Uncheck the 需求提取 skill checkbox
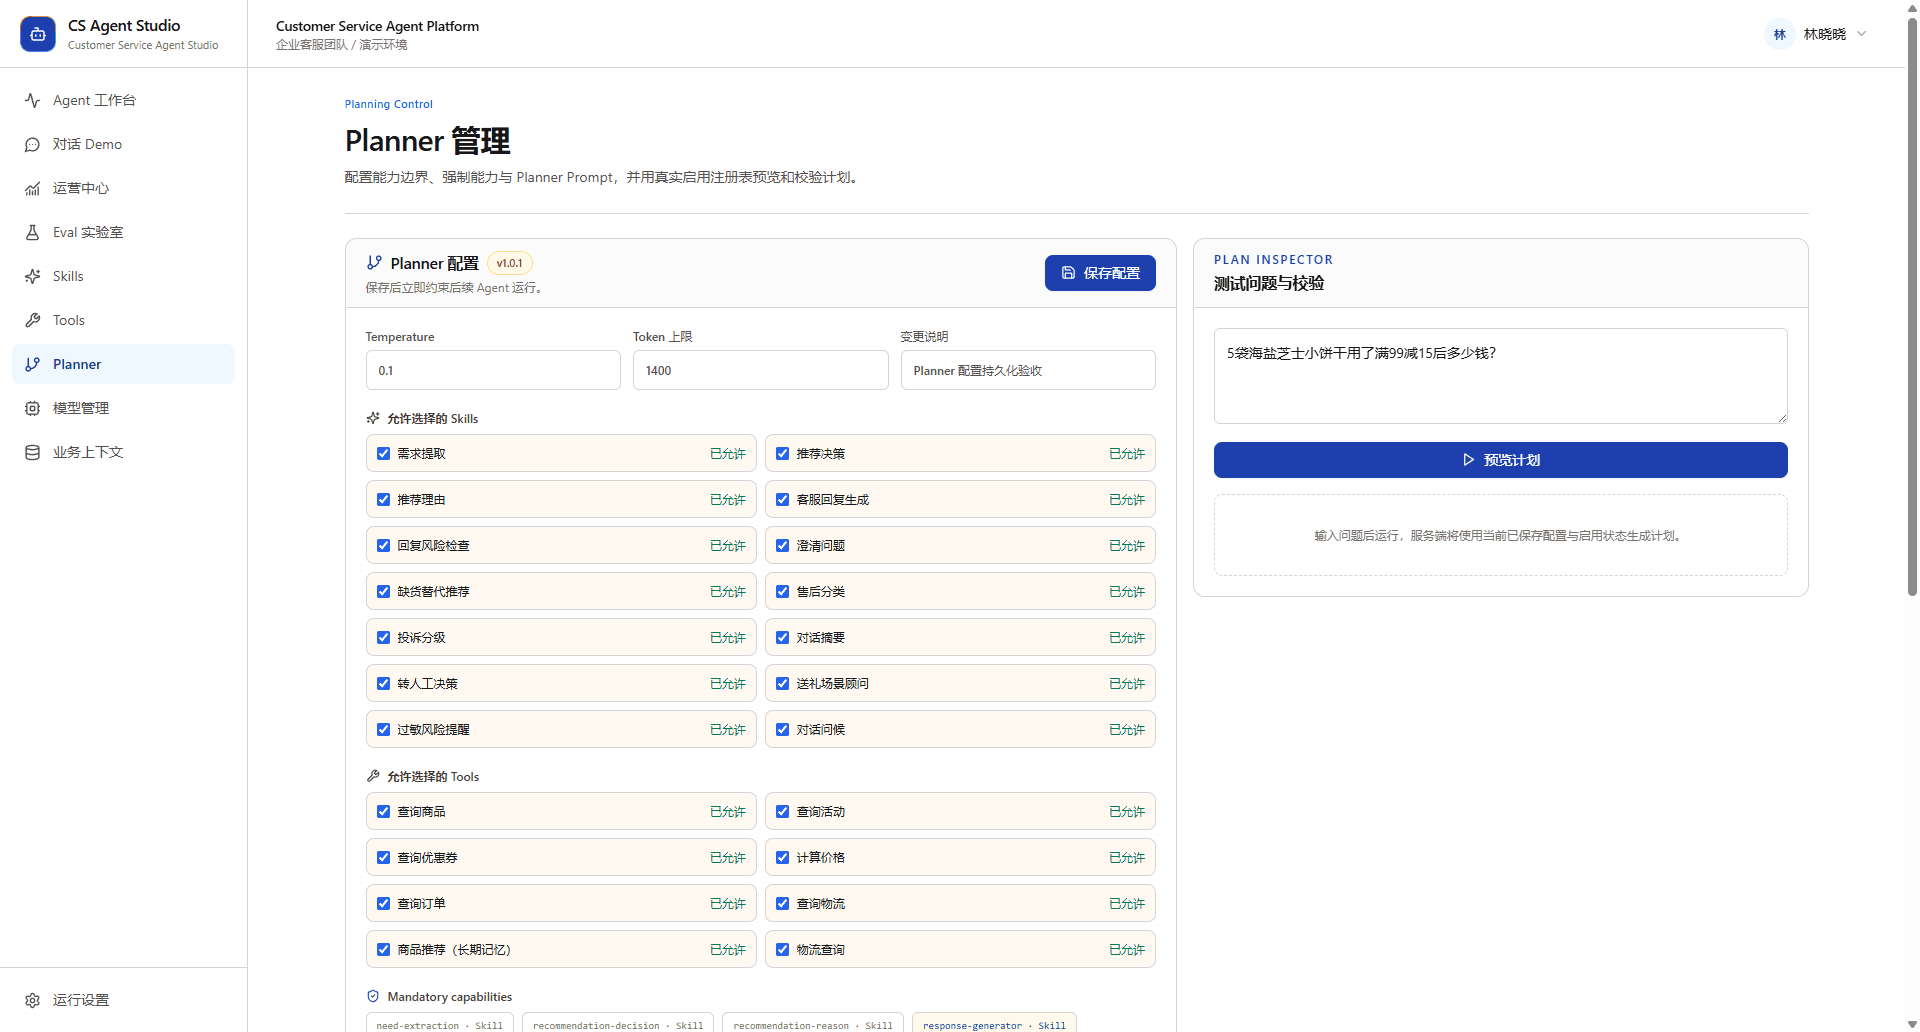1920x1032 pixels. [383, 453]
